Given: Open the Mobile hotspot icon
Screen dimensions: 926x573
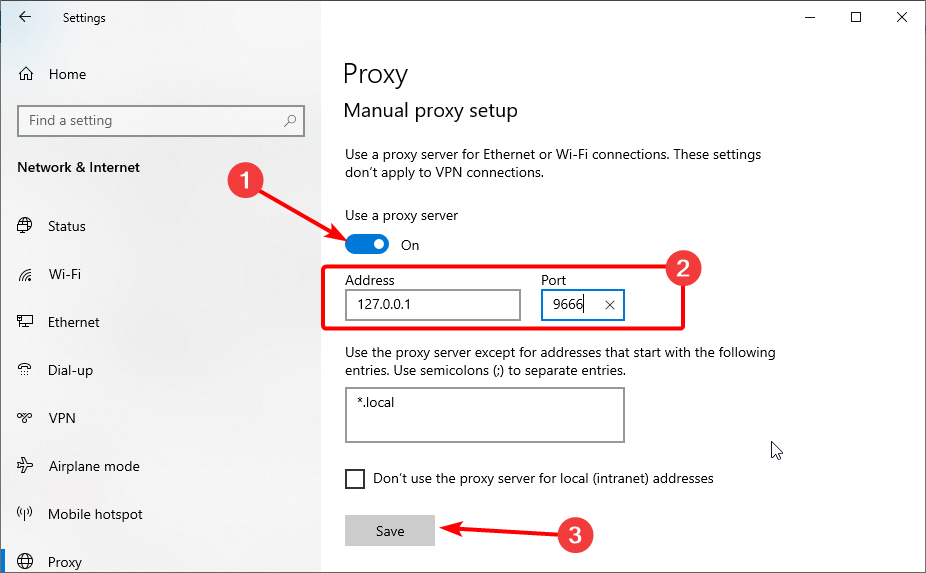Looking at the screenshot, I should click(x=25, y=513).
